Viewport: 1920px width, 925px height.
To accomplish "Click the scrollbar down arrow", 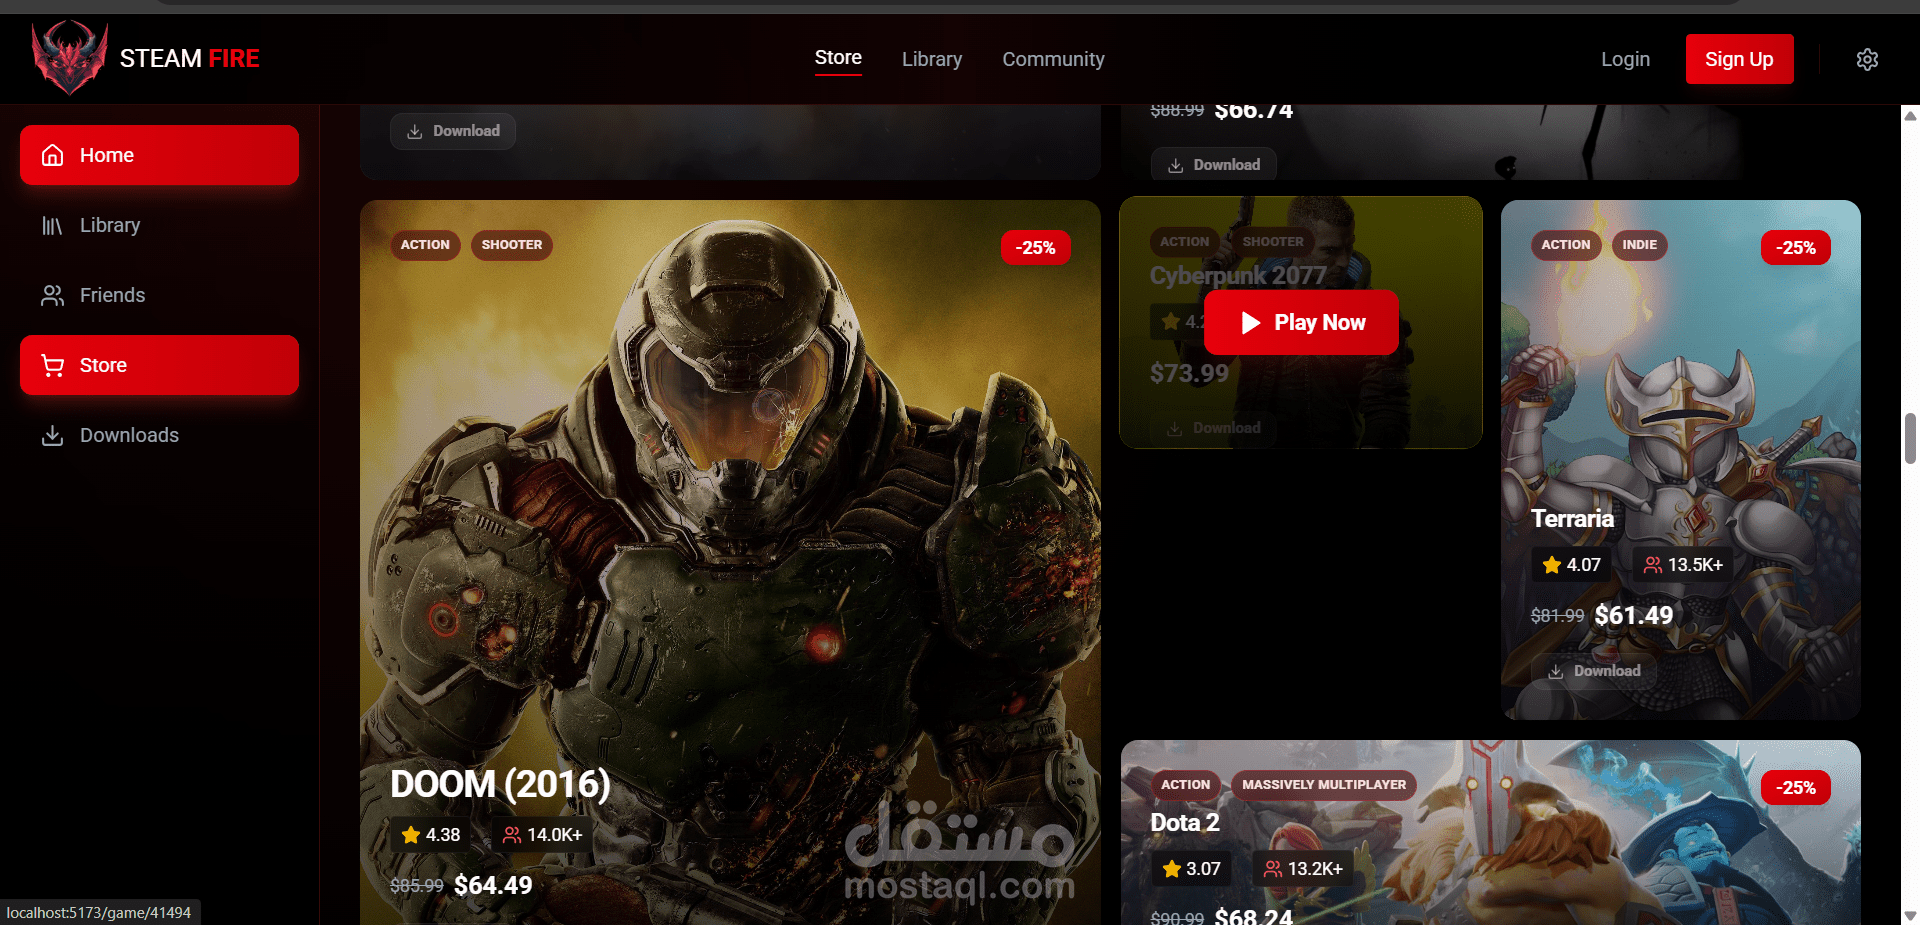I will coord(1910,915).
